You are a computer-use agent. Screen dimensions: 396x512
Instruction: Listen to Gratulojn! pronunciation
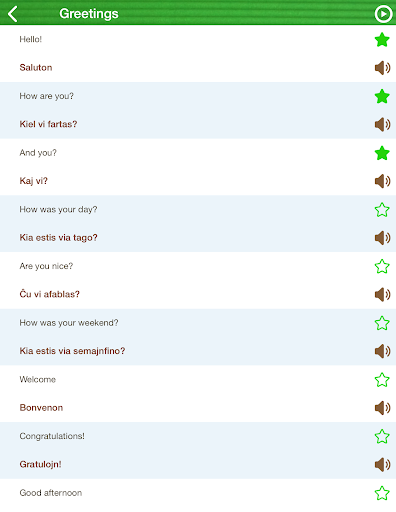(382, 465)
